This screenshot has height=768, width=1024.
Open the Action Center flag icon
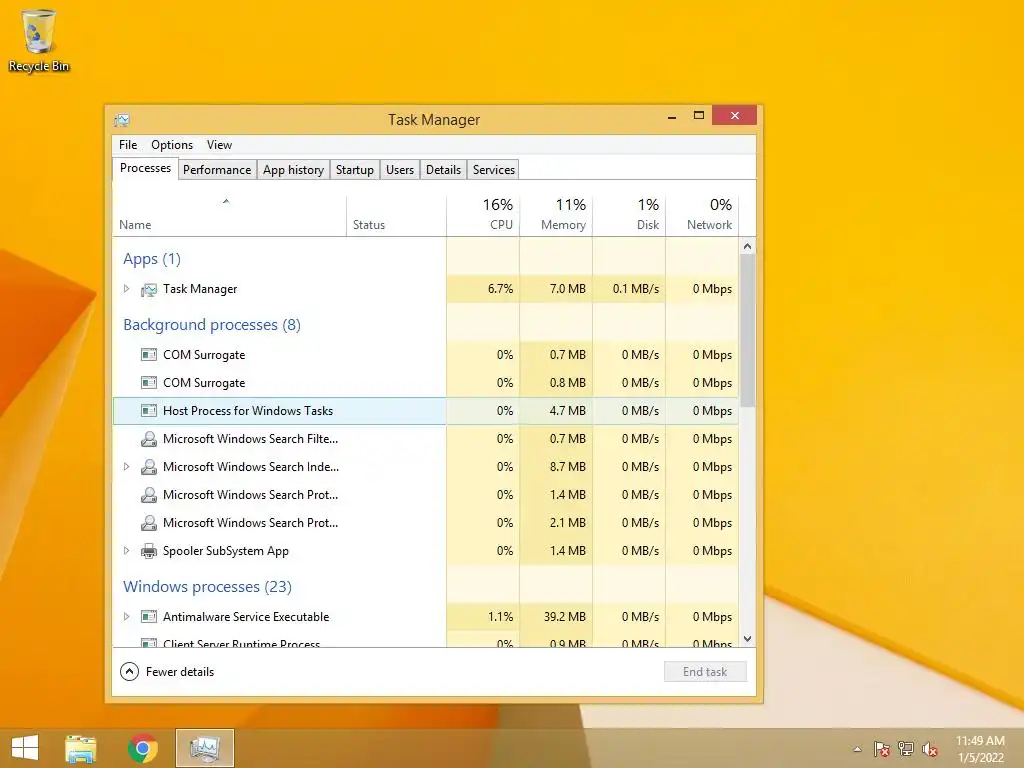click(882, 749)
